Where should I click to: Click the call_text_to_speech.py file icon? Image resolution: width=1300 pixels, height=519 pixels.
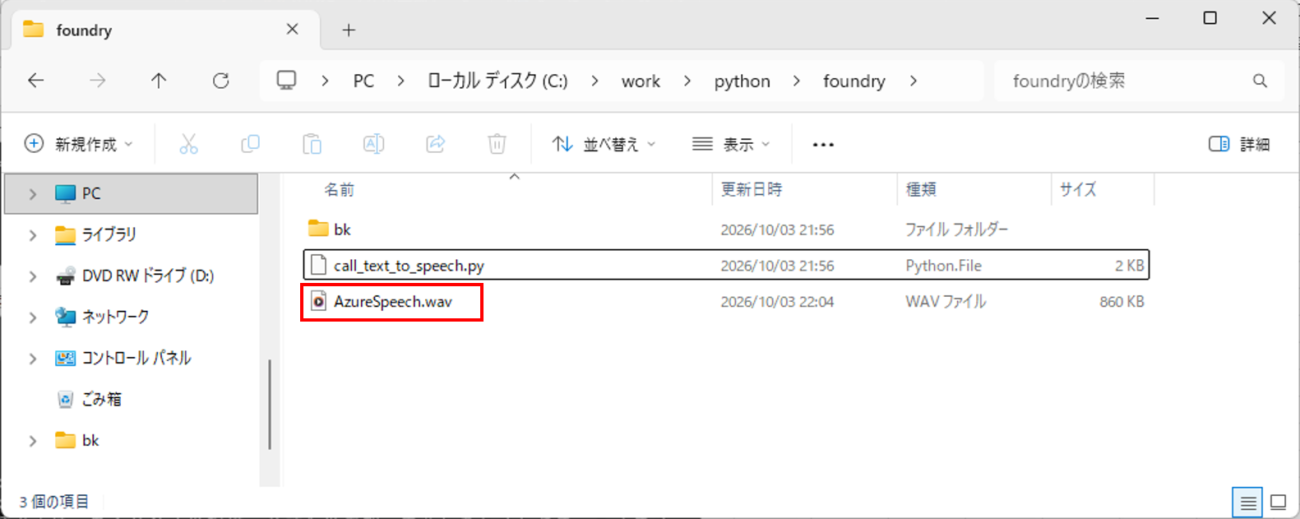(318, 266)
